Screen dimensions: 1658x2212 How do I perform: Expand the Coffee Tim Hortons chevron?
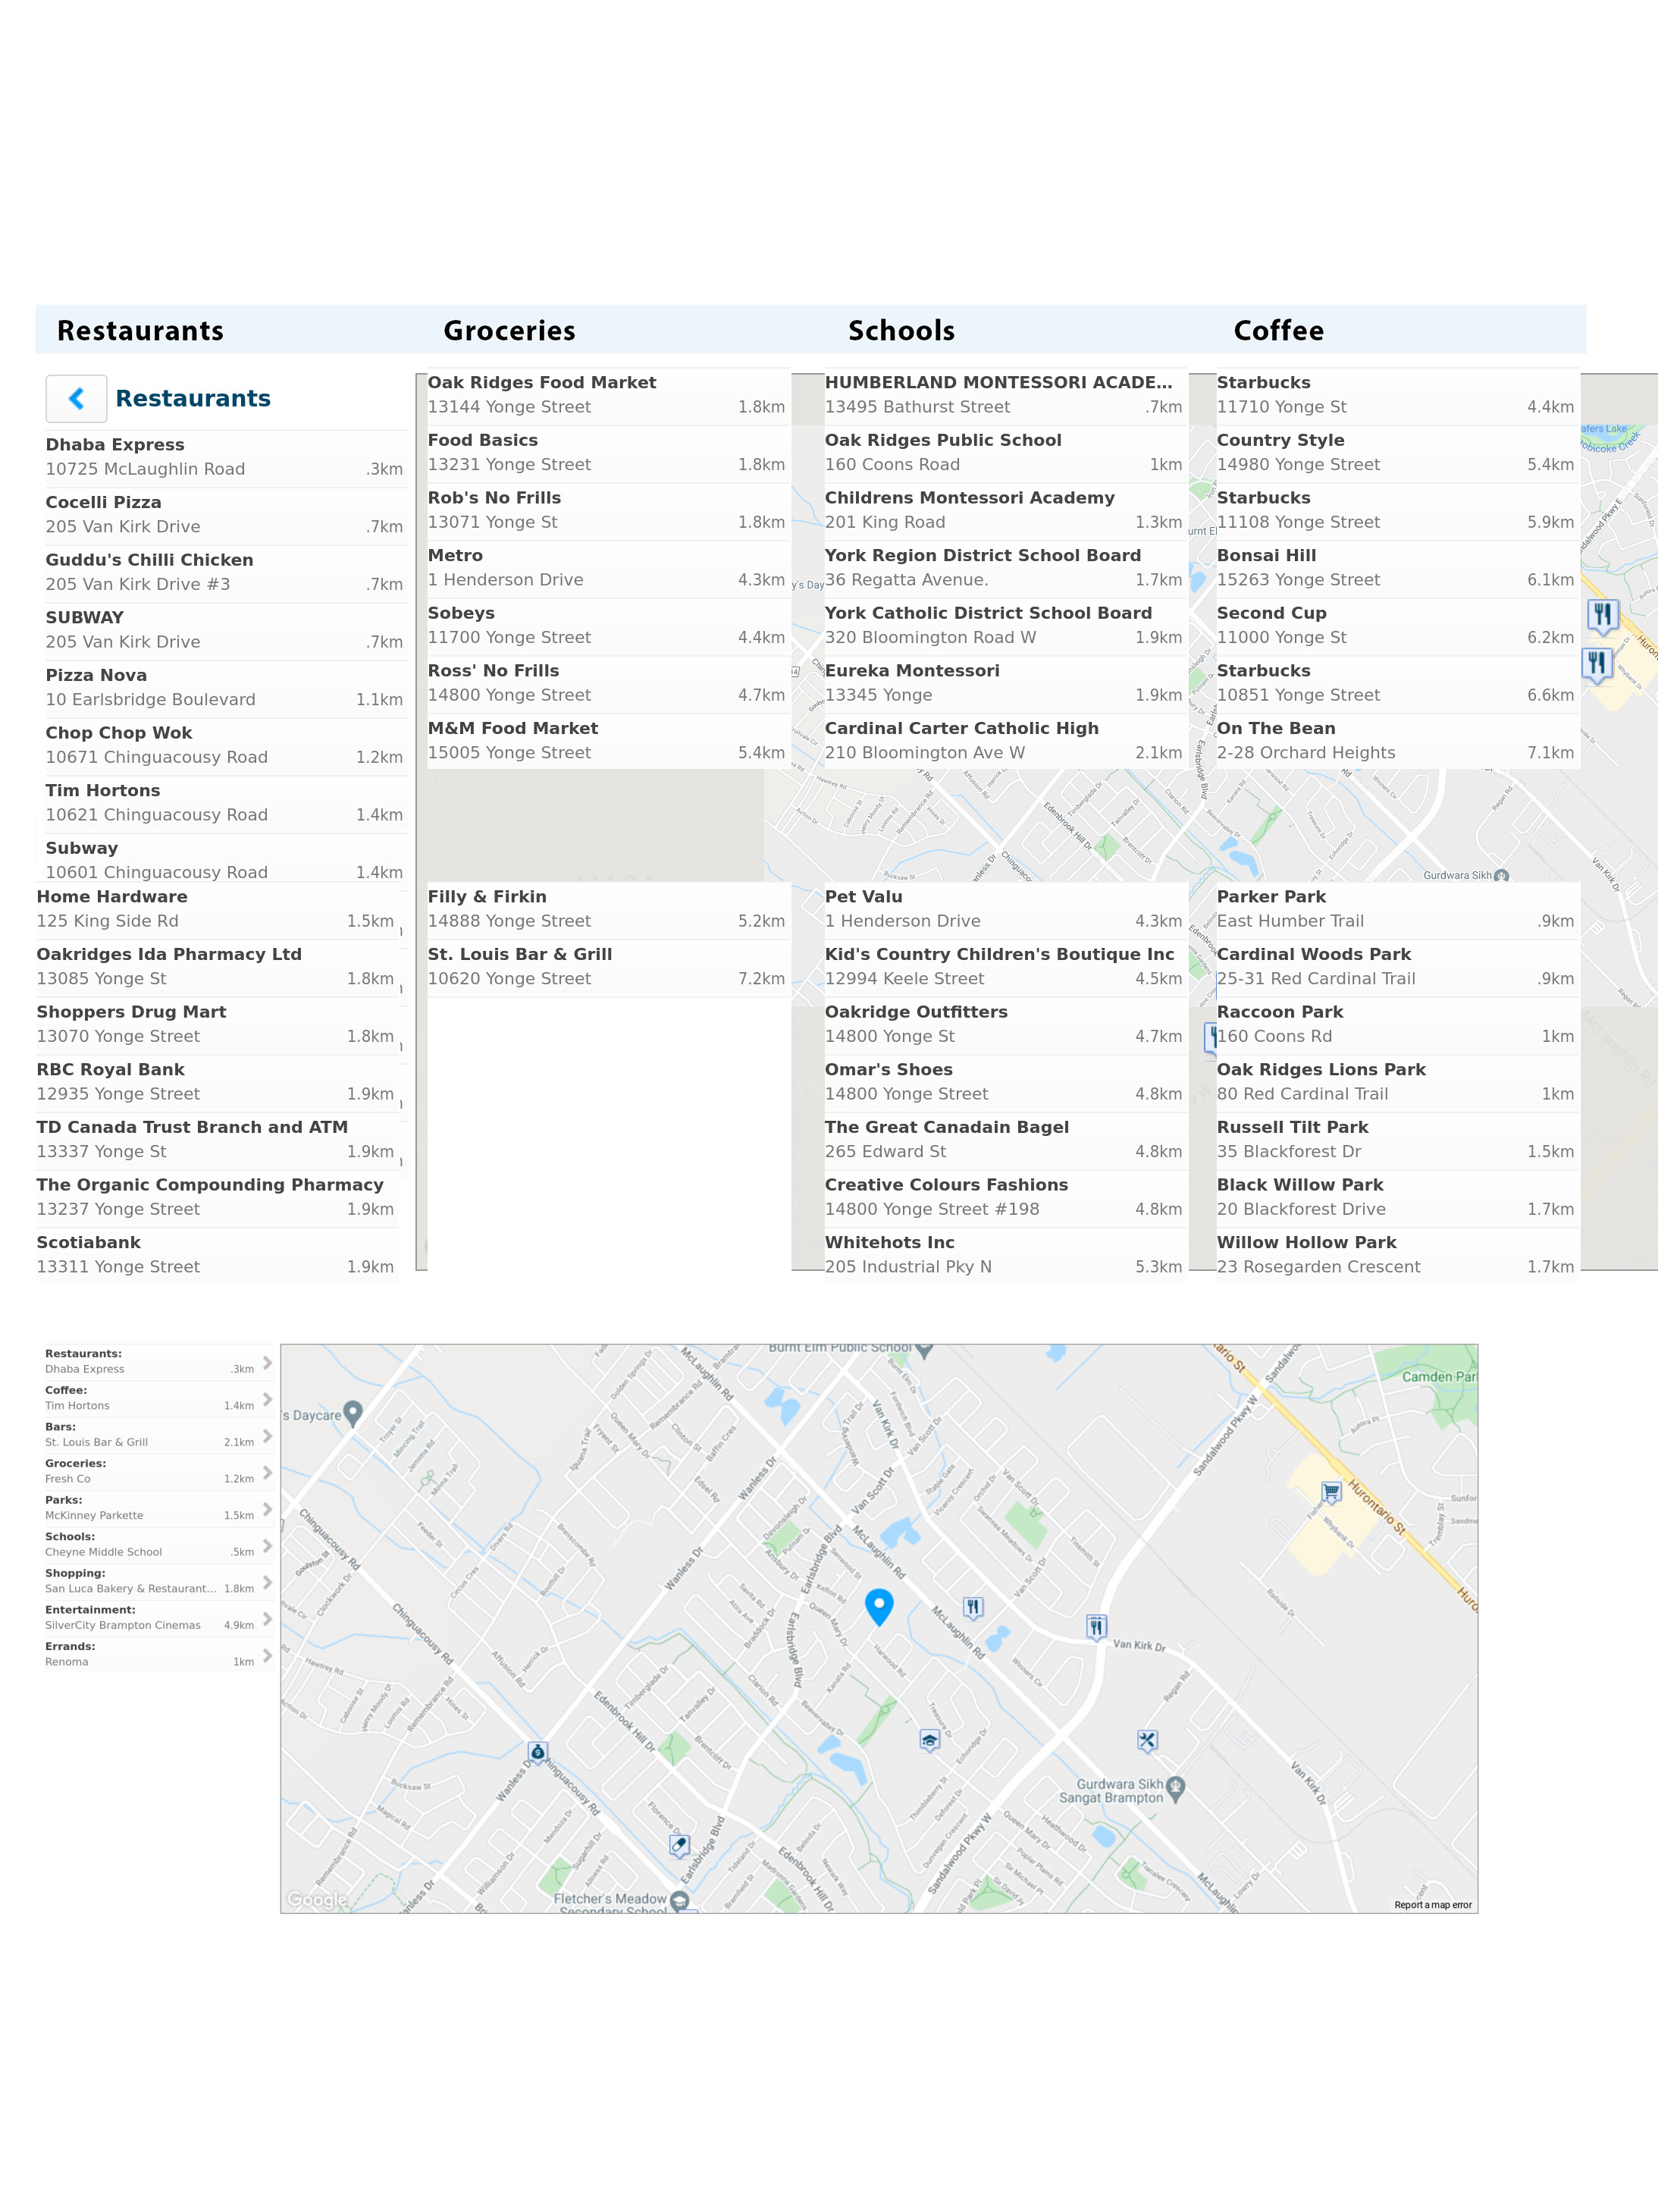(267, 1399)
